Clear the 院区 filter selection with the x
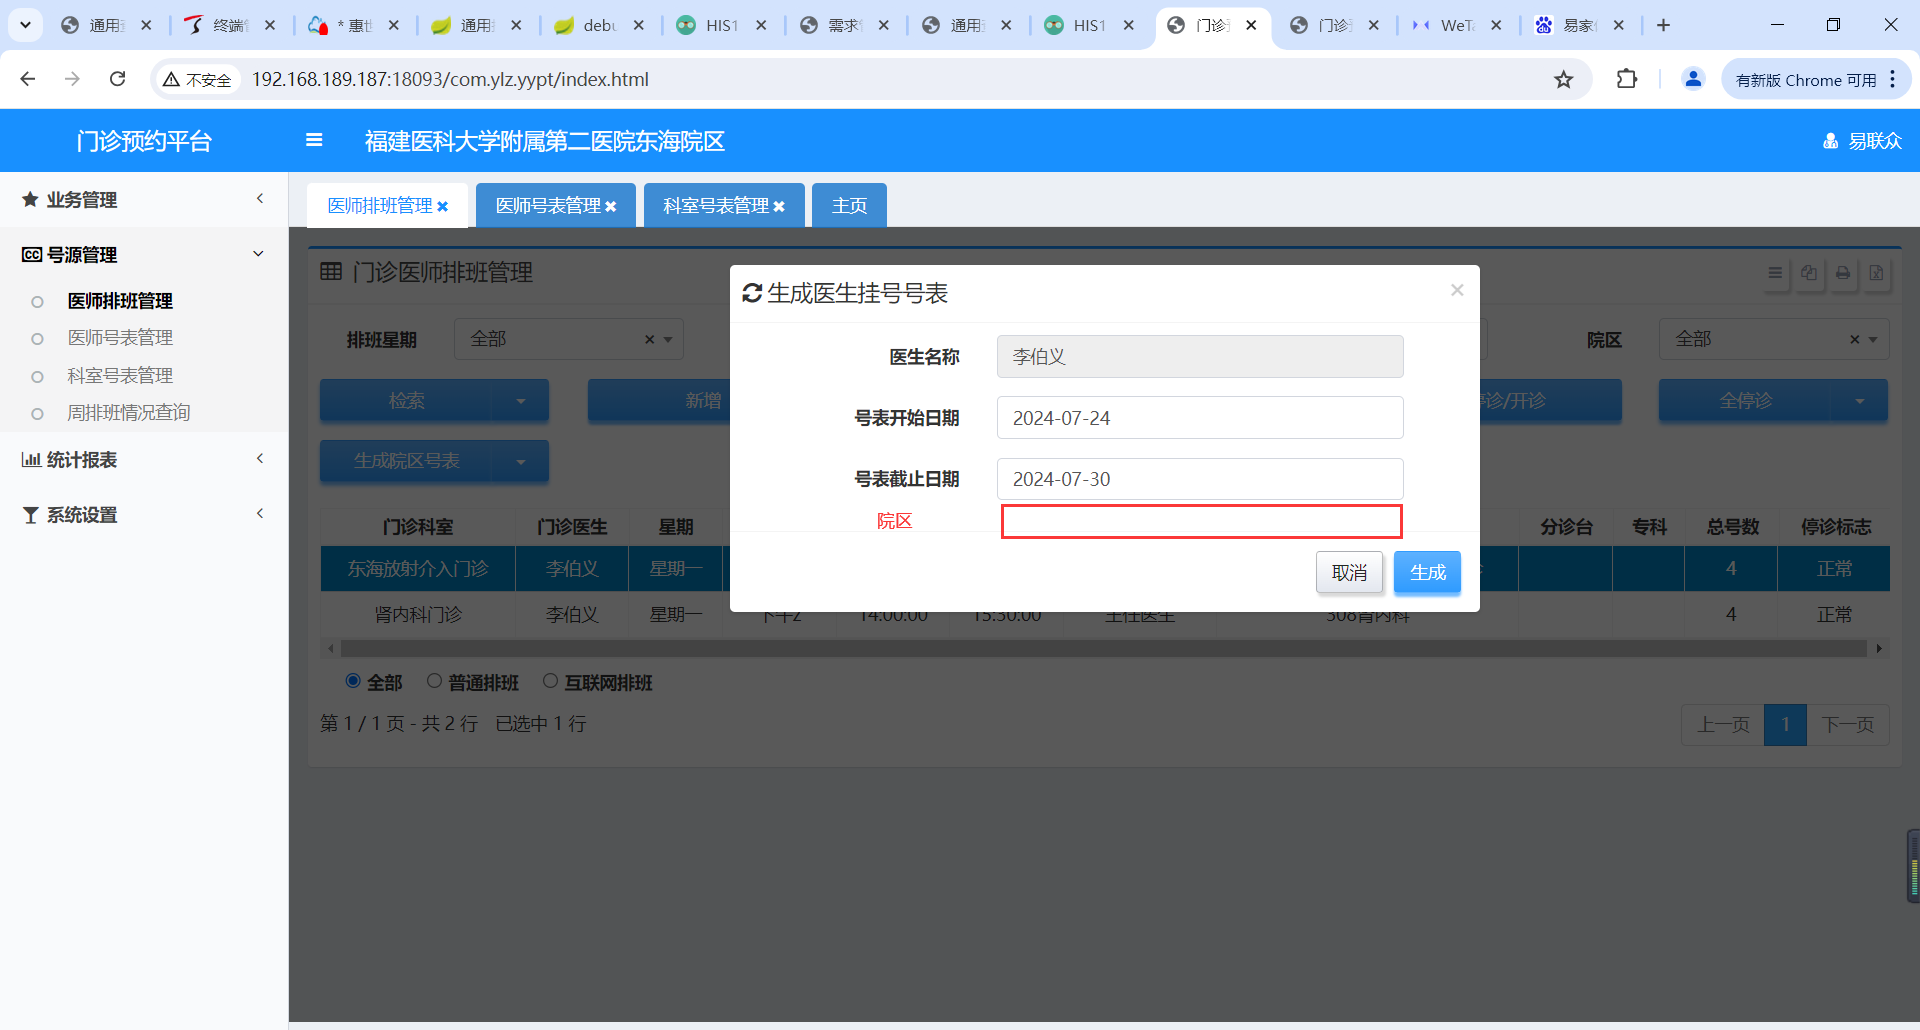 point(1854,340)
